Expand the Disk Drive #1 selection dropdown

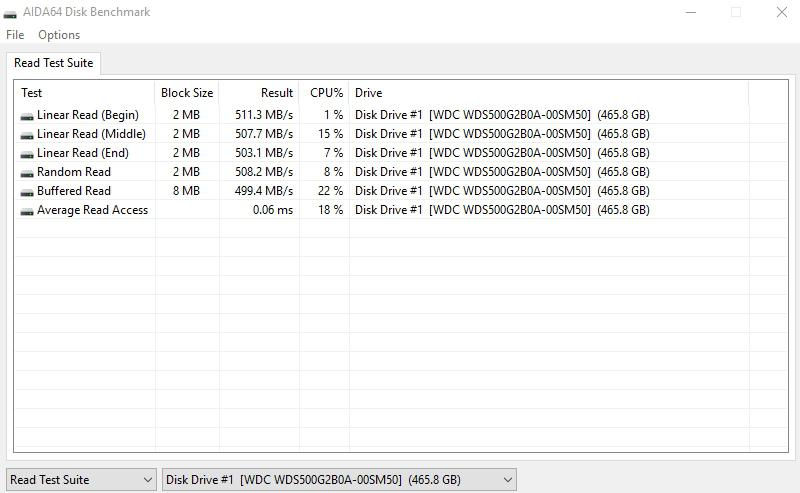coord(339,480)
